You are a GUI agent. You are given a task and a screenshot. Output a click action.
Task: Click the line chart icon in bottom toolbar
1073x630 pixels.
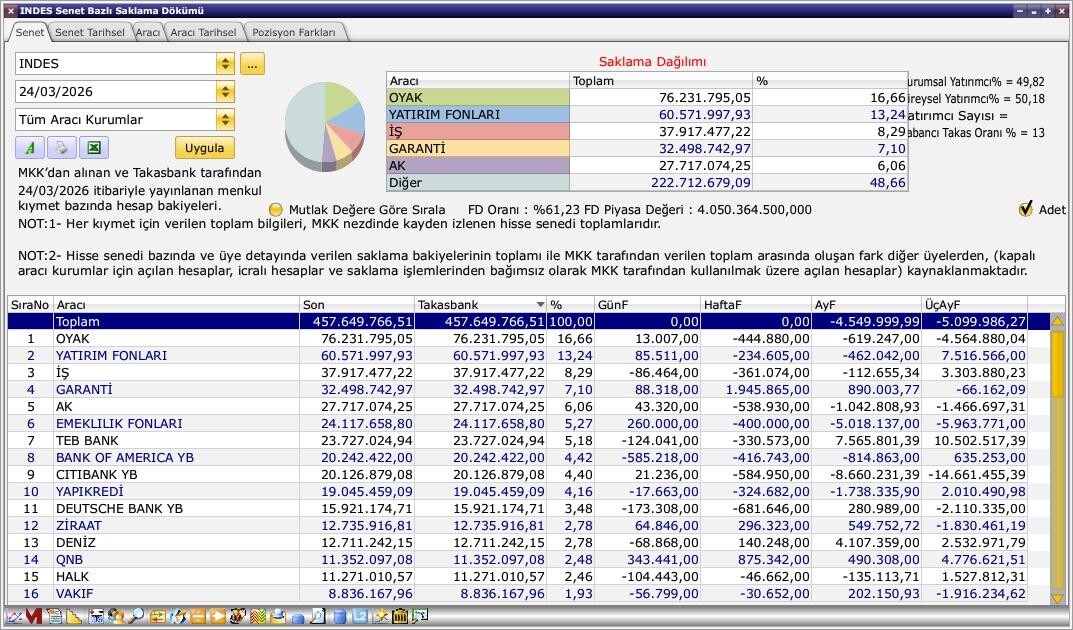[x=14, y=617]
